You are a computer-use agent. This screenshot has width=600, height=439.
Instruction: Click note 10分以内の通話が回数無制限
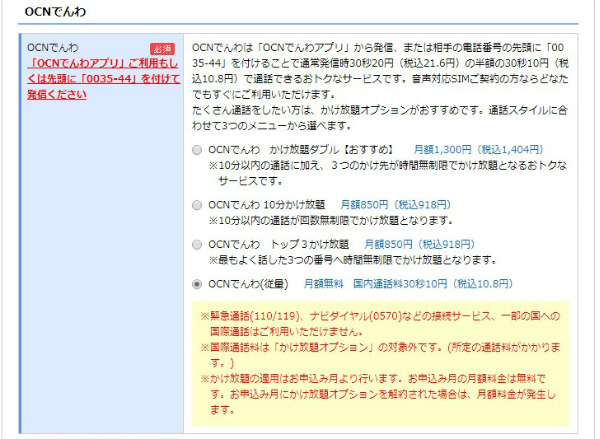[331, 221]
